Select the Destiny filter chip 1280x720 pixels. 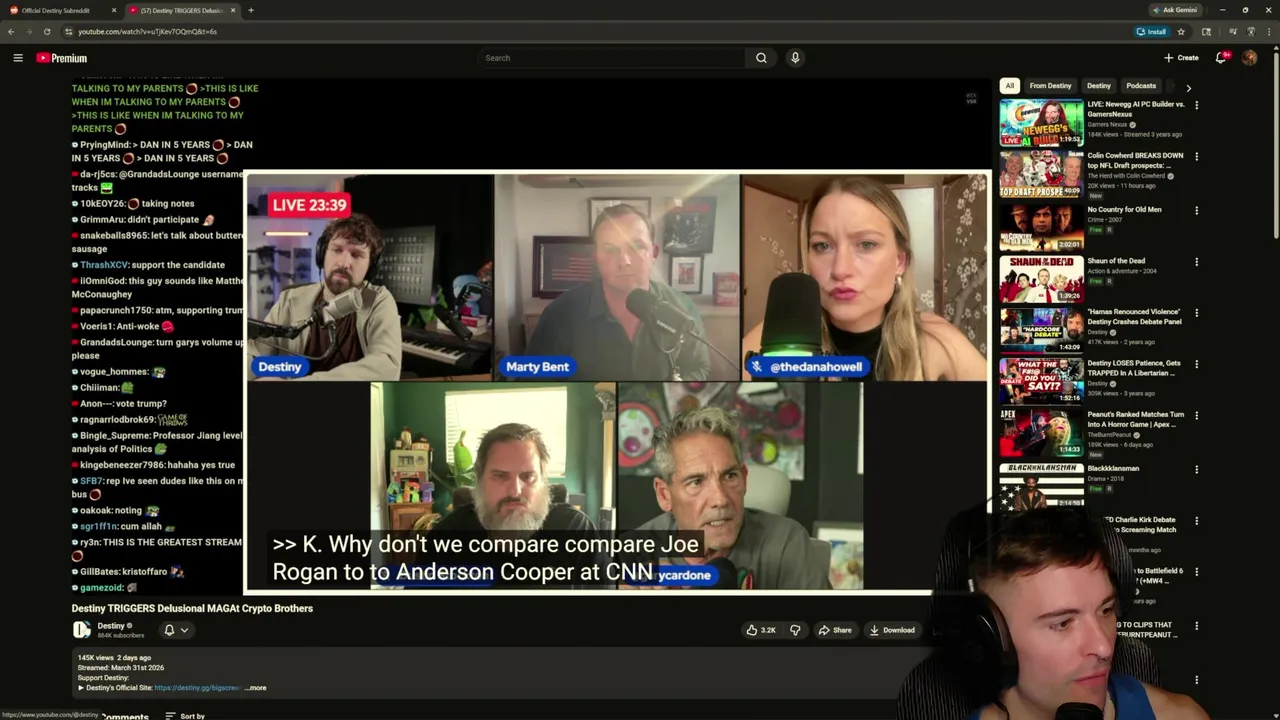point(1099,86)
